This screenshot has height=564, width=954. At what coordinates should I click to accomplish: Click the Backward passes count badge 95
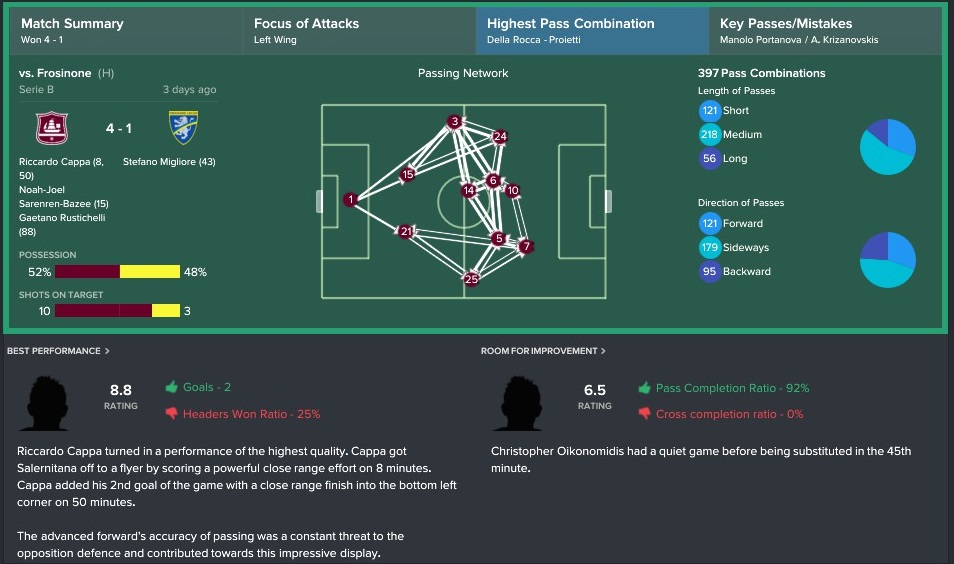(709, 271)
